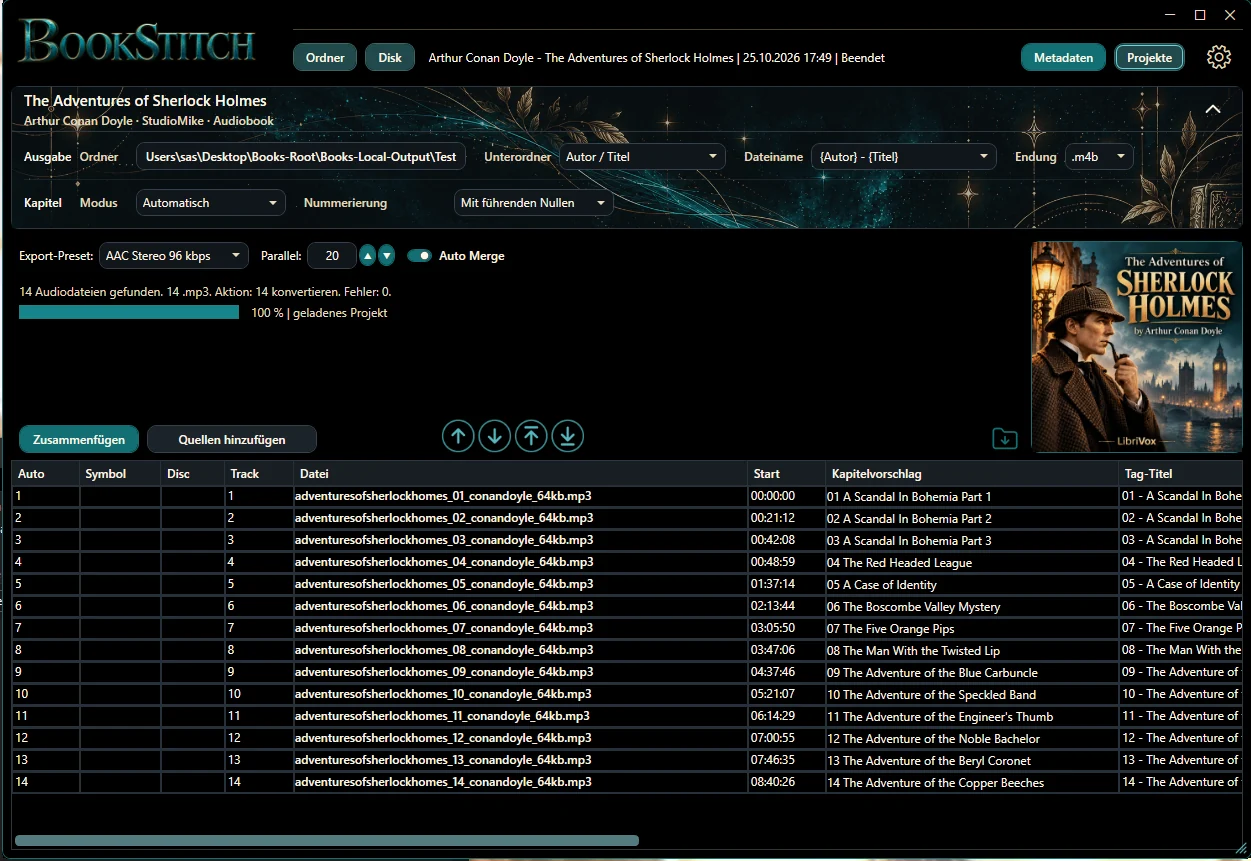1251x861 pixels.
Task: Sort by the Kapitelvorschlag column header
Action: coord(972,474)
